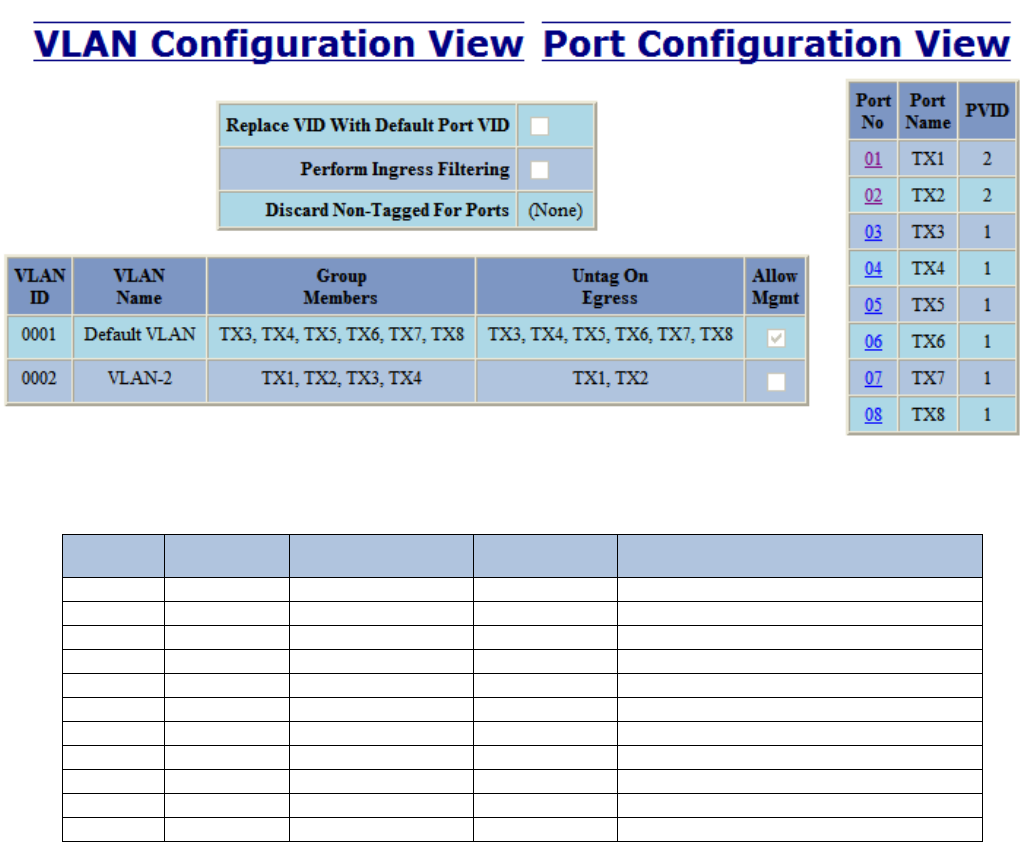1033x842 pixels.
Task: Open port 08 configuration link
Action: tap(873, 415)
